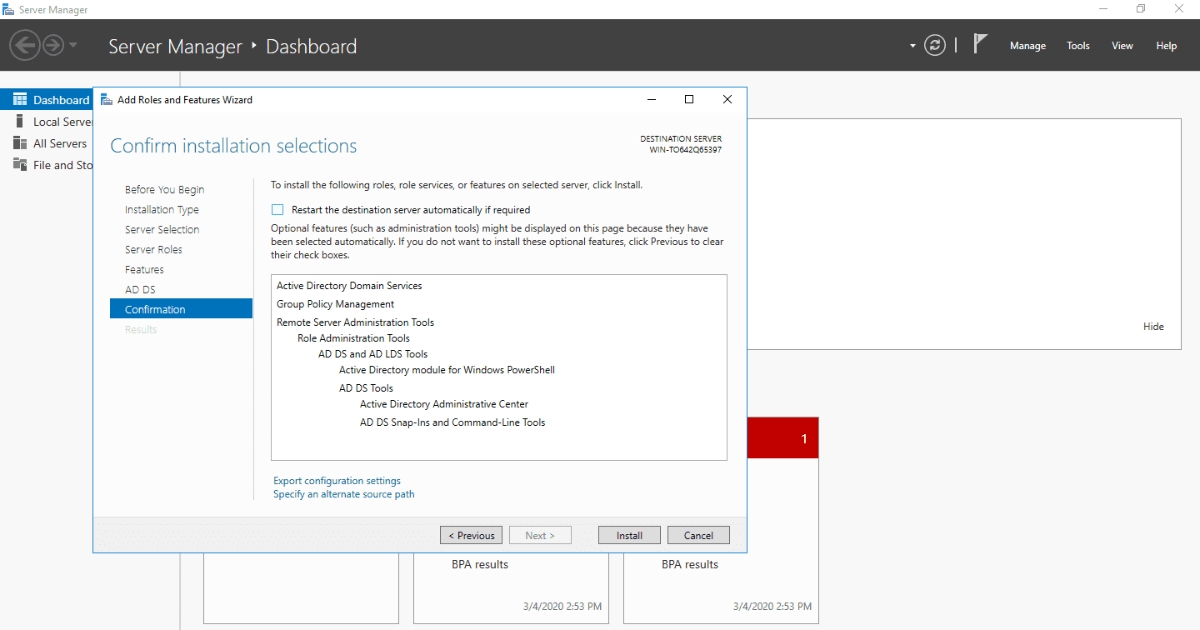Click the Install button
The image size is (1200, 630).
point(628,534)
